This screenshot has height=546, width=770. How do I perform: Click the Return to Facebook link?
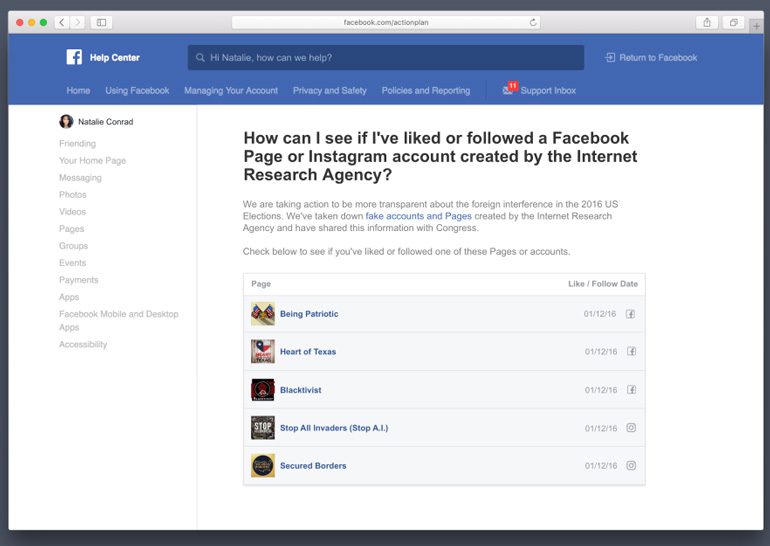pos(658,57)
